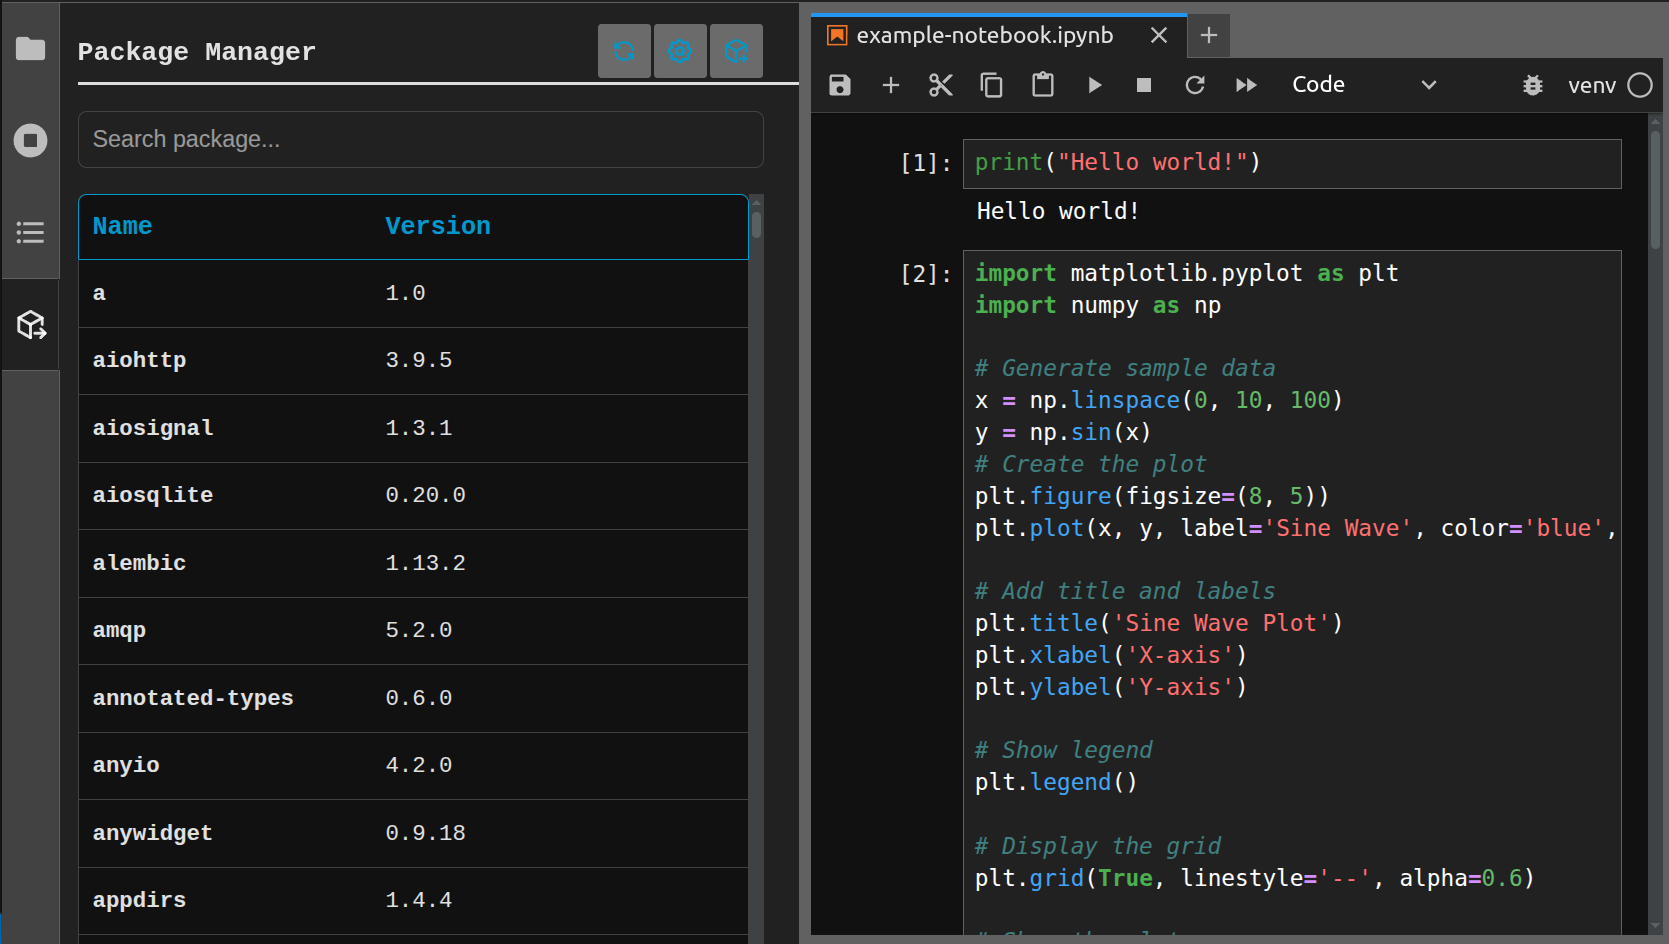Screen dimensions: 1669x944
Task: Open the table of contents sidebar
Action: click(30, 232)
